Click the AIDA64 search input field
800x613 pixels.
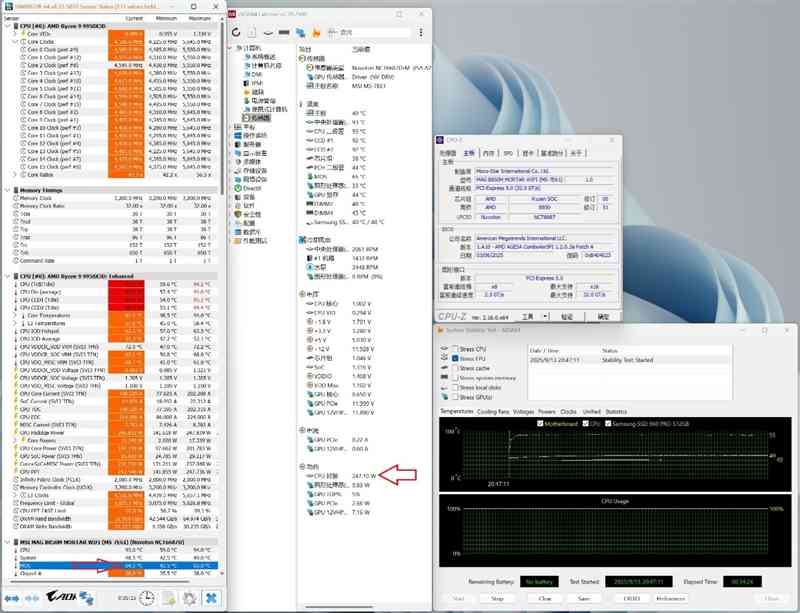(x=370, y=32)
